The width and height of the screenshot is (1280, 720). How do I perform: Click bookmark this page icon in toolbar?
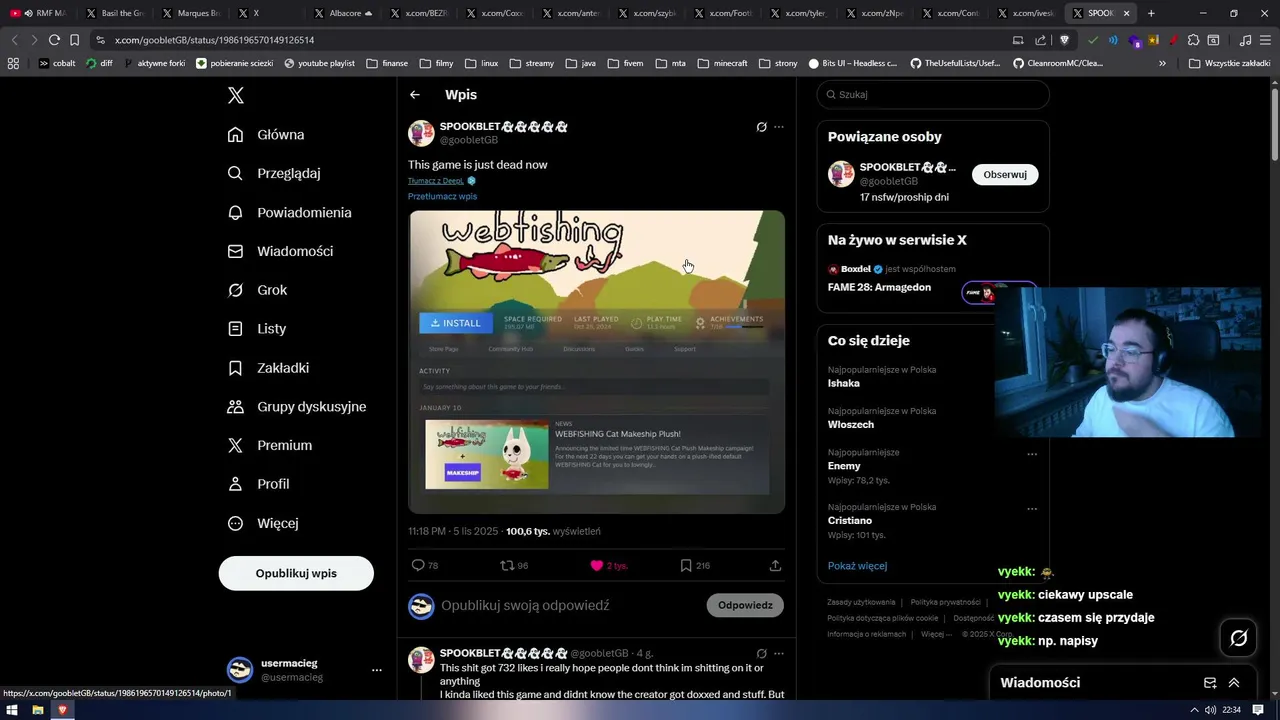74,40
